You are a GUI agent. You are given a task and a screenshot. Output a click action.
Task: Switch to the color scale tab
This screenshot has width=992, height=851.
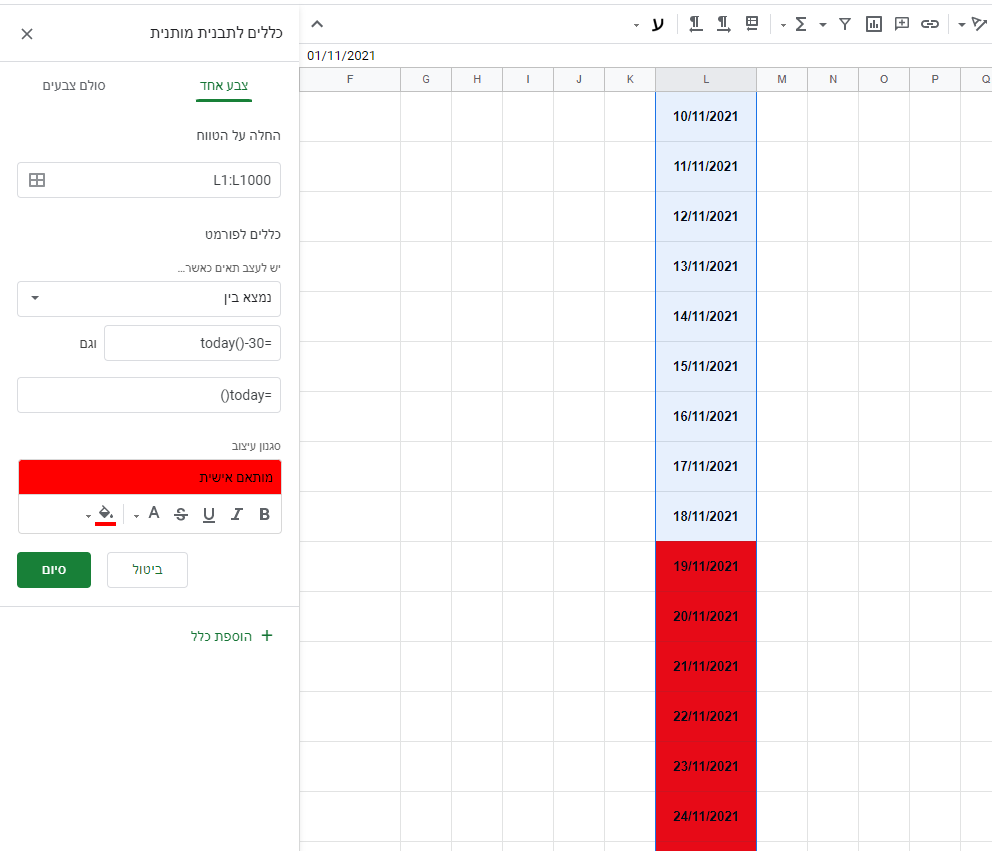pyautogui.click(x=74, y=85)
